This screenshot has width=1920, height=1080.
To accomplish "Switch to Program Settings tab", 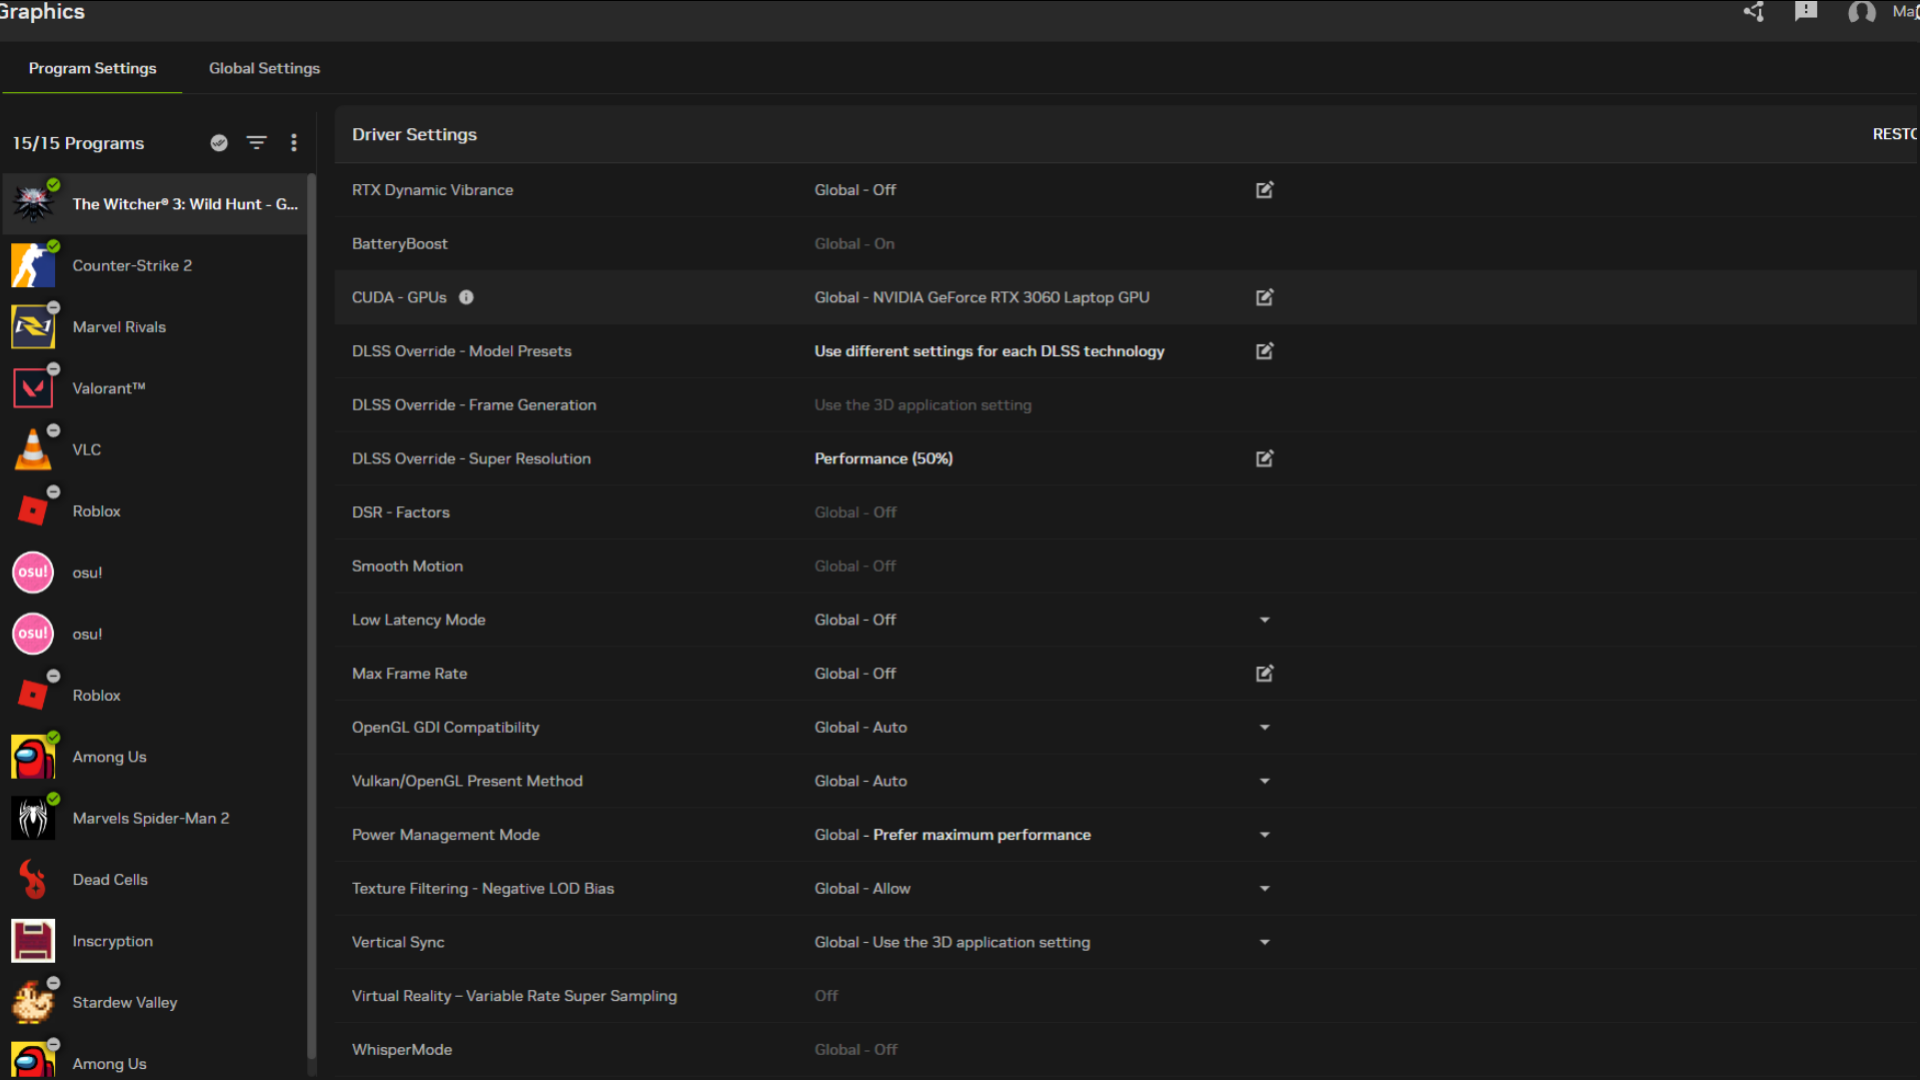I will click(92, 68).
